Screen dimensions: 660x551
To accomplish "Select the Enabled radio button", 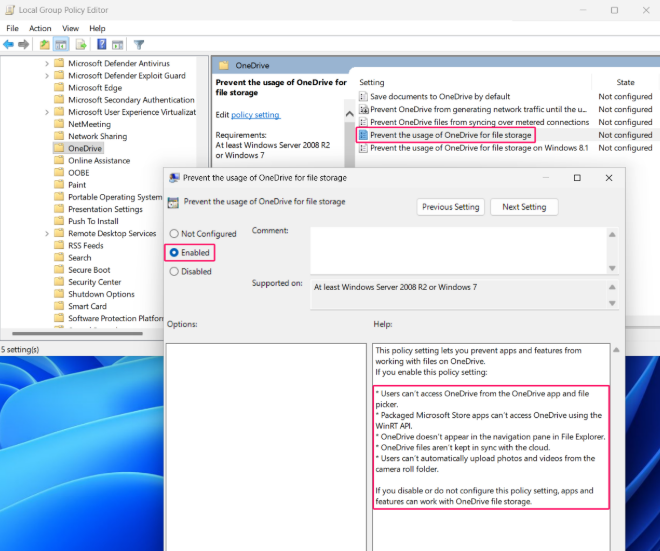I will tap(174, 253).
